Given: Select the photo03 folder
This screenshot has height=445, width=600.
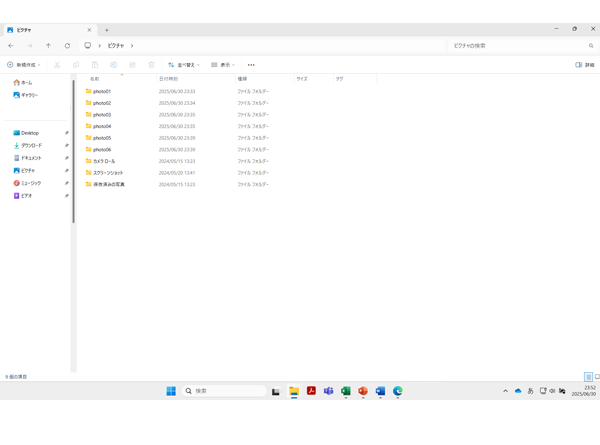Looking at the screenshot, I should pos(101,115).
